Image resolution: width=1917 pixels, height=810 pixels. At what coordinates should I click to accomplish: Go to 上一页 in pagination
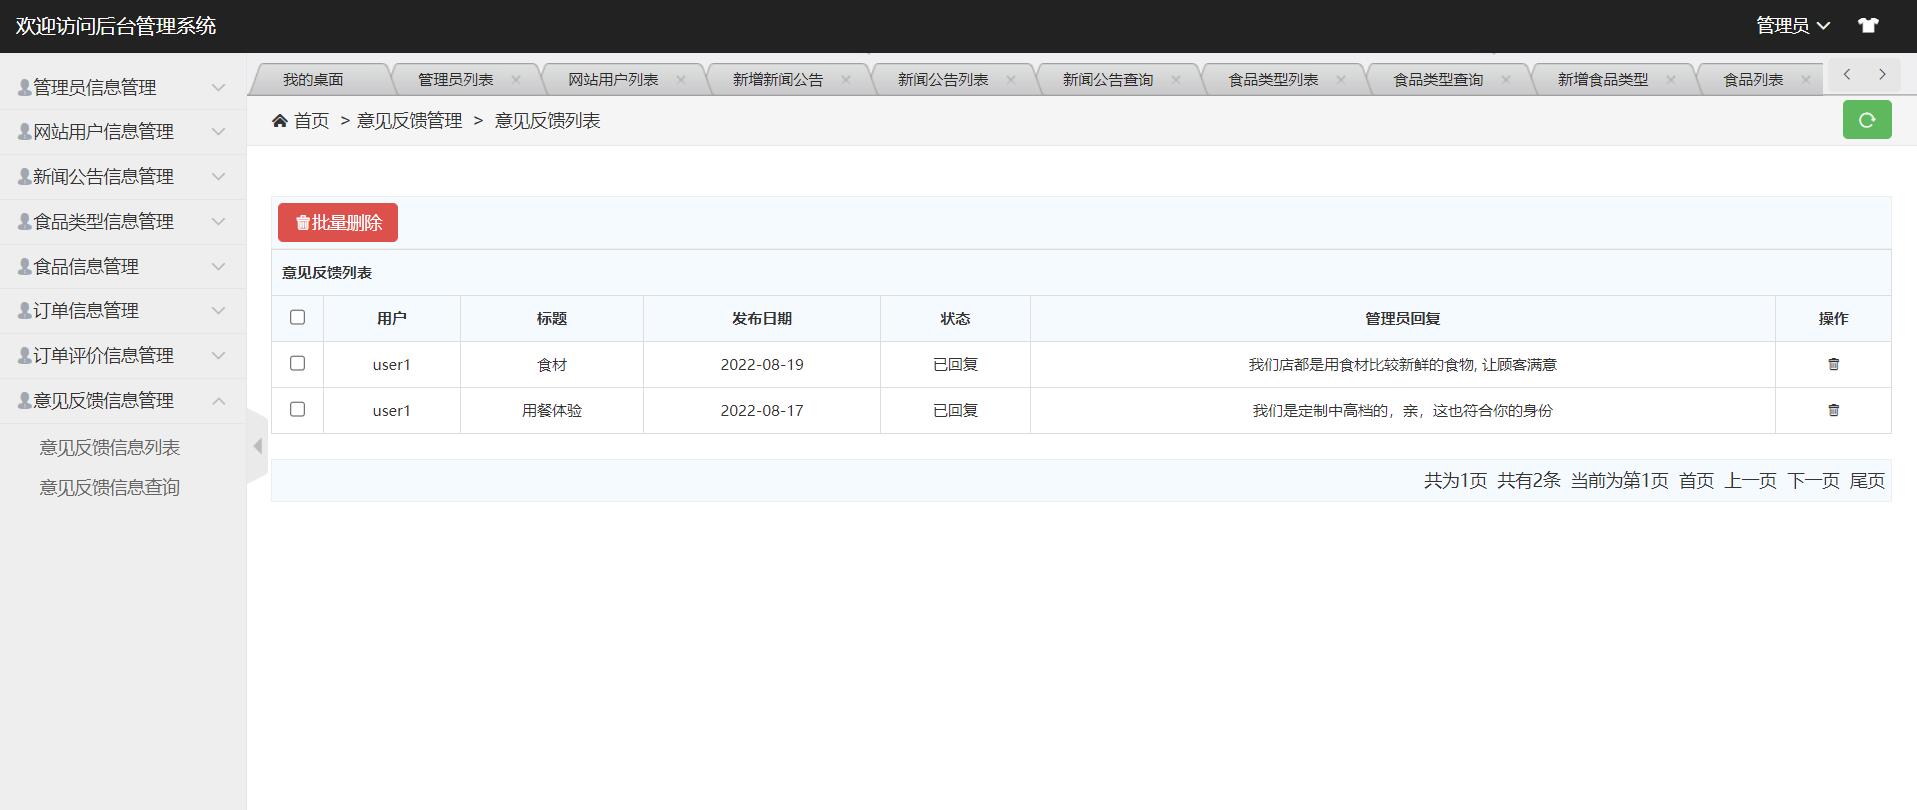(1751, 481)
